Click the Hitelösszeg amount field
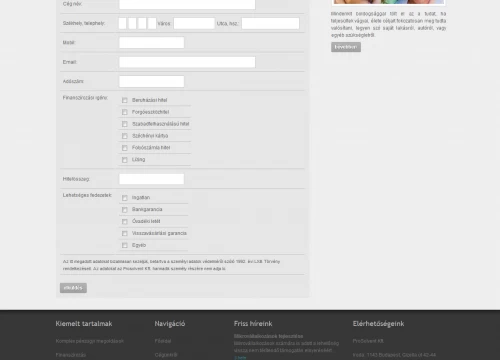 (x=152, y=179)
